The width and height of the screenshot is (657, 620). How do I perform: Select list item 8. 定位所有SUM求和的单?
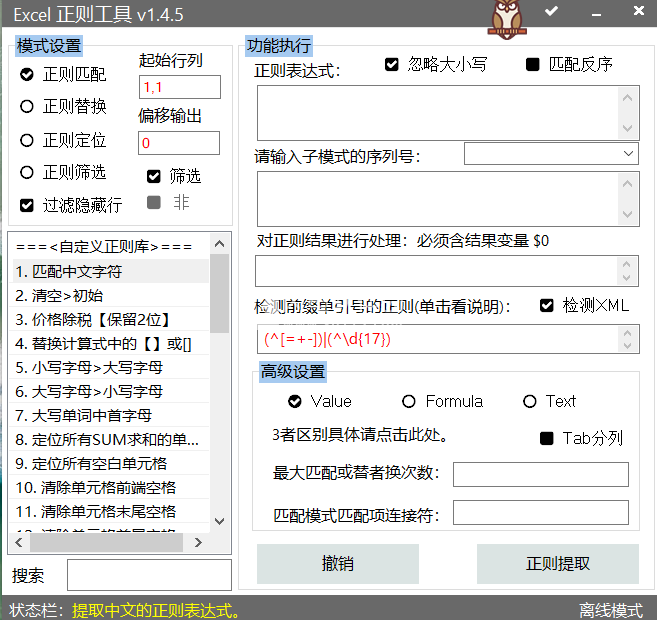pos(109,439)
